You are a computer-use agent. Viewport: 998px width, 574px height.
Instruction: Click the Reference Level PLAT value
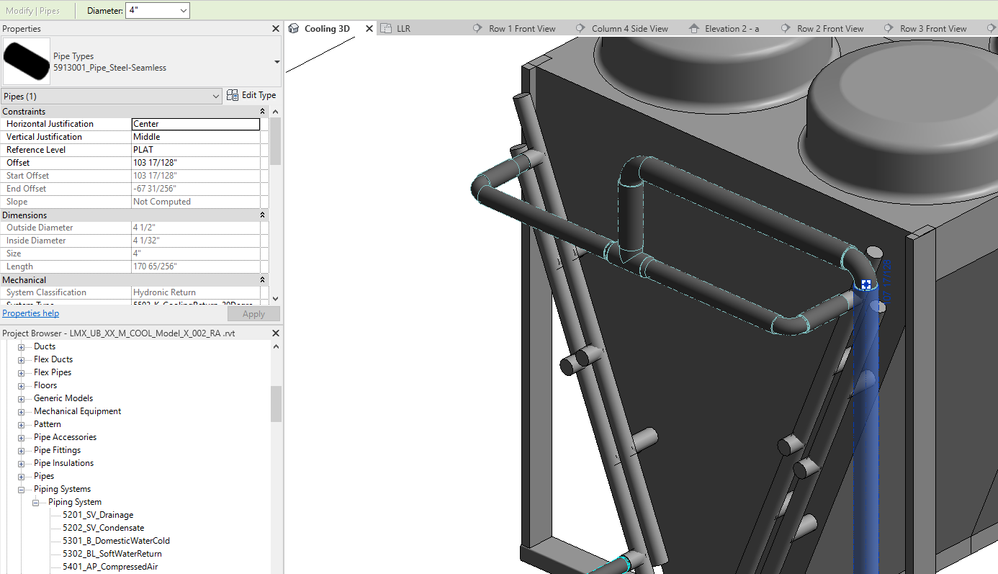tap(195, 150)
